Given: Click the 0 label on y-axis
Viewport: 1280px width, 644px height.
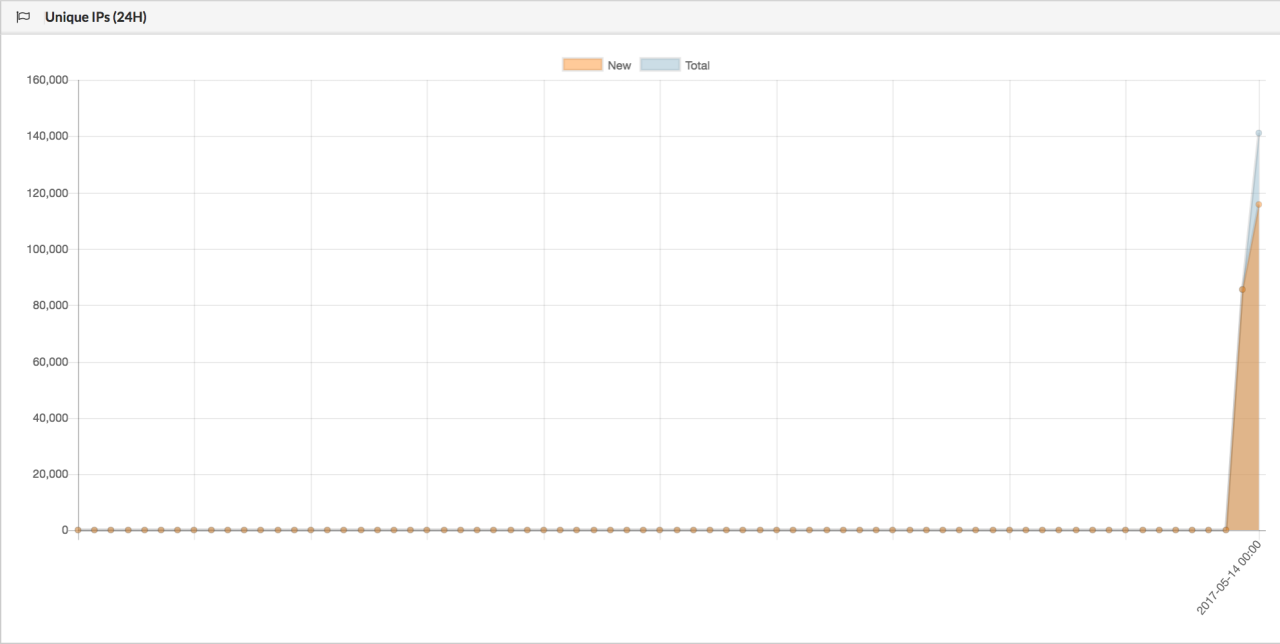Looking at the screenshot, I should [65, 530].
